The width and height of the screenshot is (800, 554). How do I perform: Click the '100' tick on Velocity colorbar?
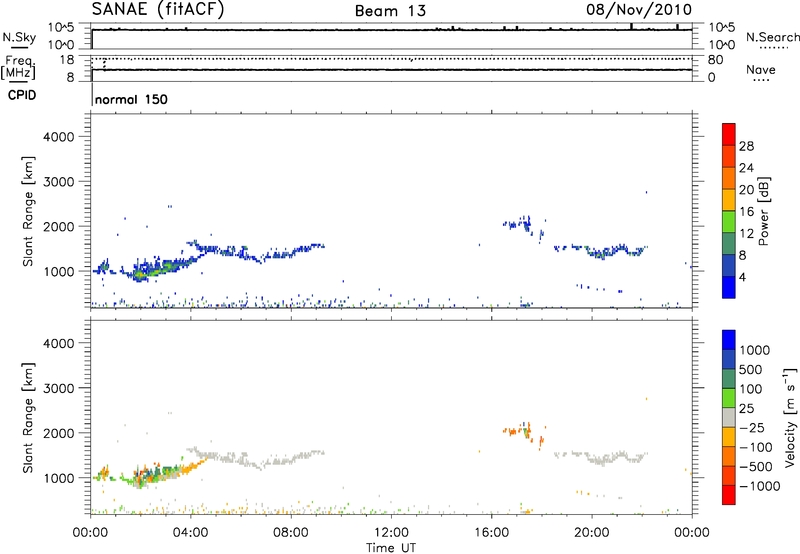pyautogui.click(x=751, y=389)
